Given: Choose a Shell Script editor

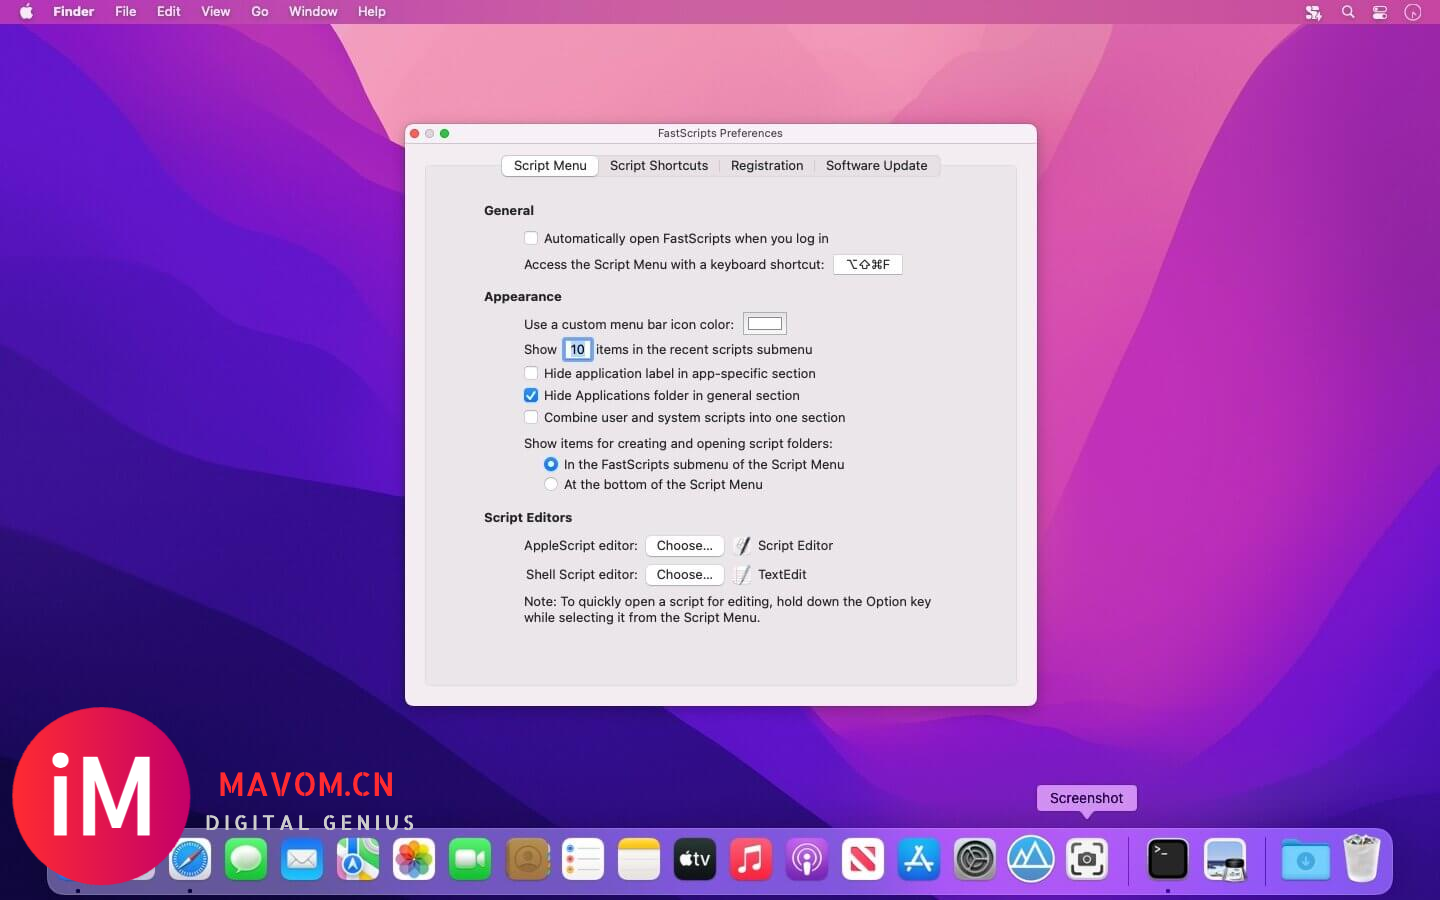Looking at the screenshot, I should tap(684, 575).
